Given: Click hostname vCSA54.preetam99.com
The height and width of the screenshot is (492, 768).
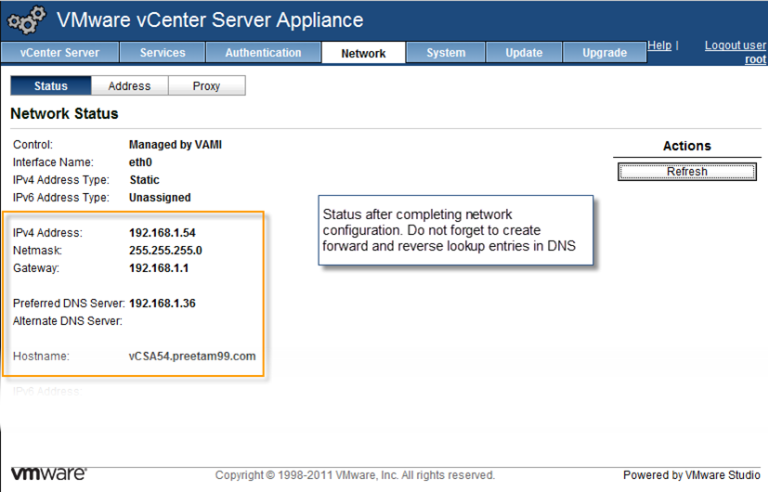Looking at the screenshot, I should [x=192, y=356].
